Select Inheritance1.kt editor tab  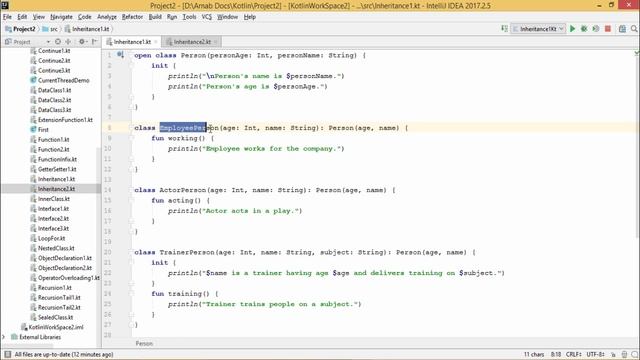132,42
